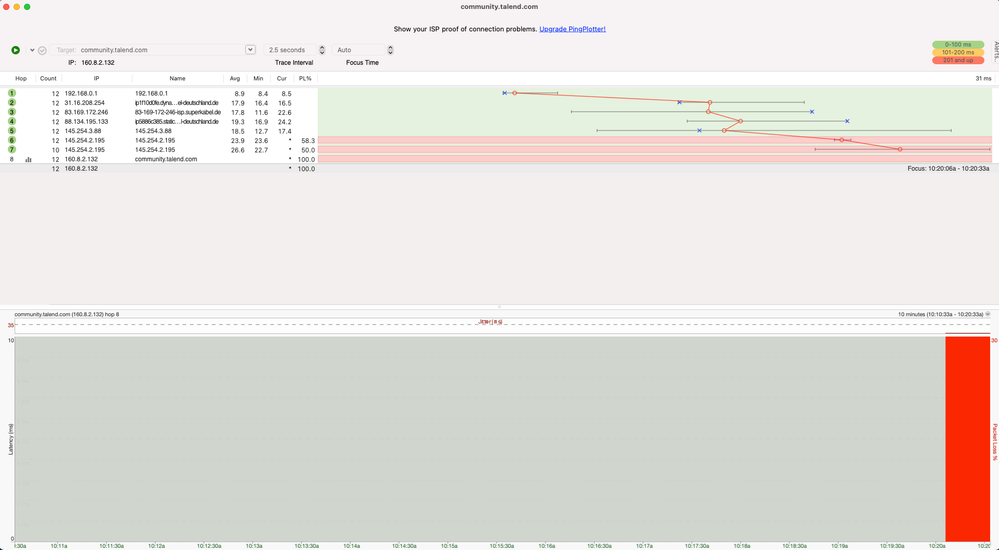
Task: Click the green hop 3 badge
Action: 11,112
